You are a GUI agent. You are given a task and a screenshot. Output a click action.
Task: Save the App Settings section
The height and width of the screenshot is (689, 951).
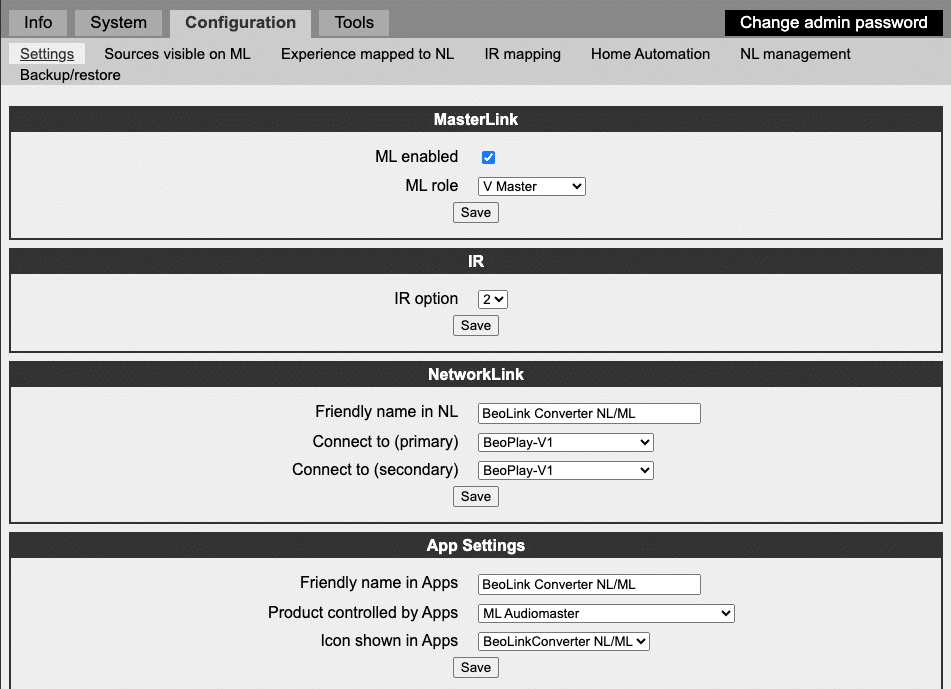[x=476, y=667]
